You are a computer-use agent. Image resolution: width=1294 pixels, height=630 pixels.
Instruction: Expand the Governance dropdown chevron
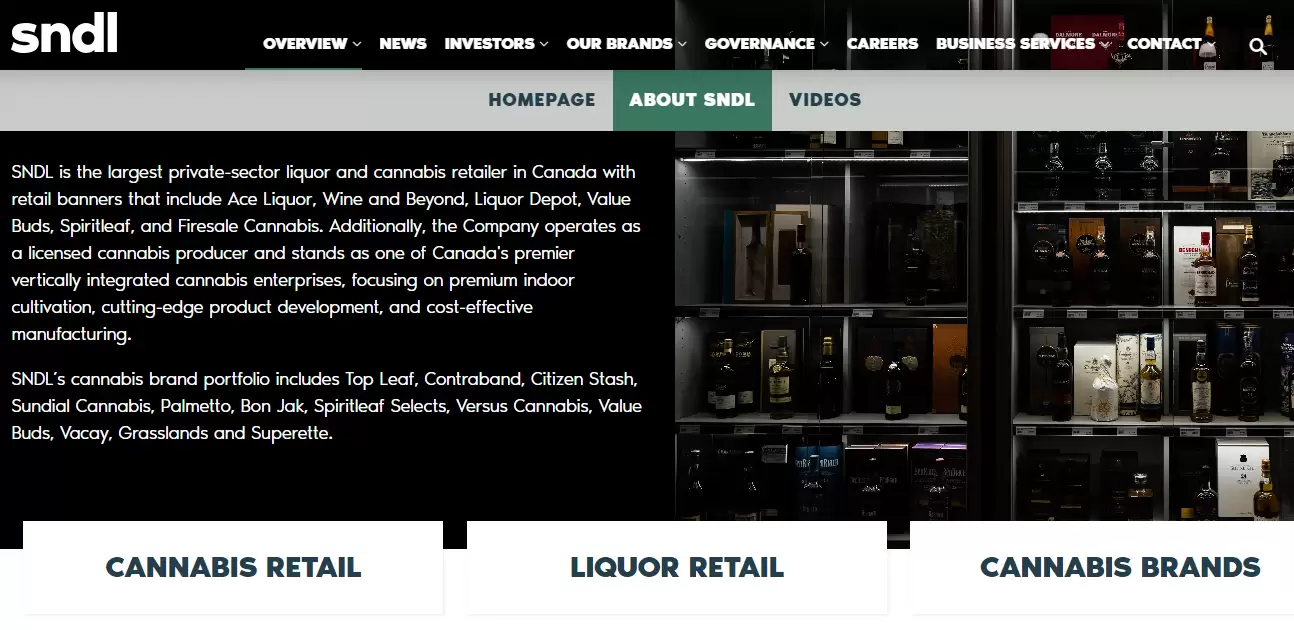[x=824, y=44]
